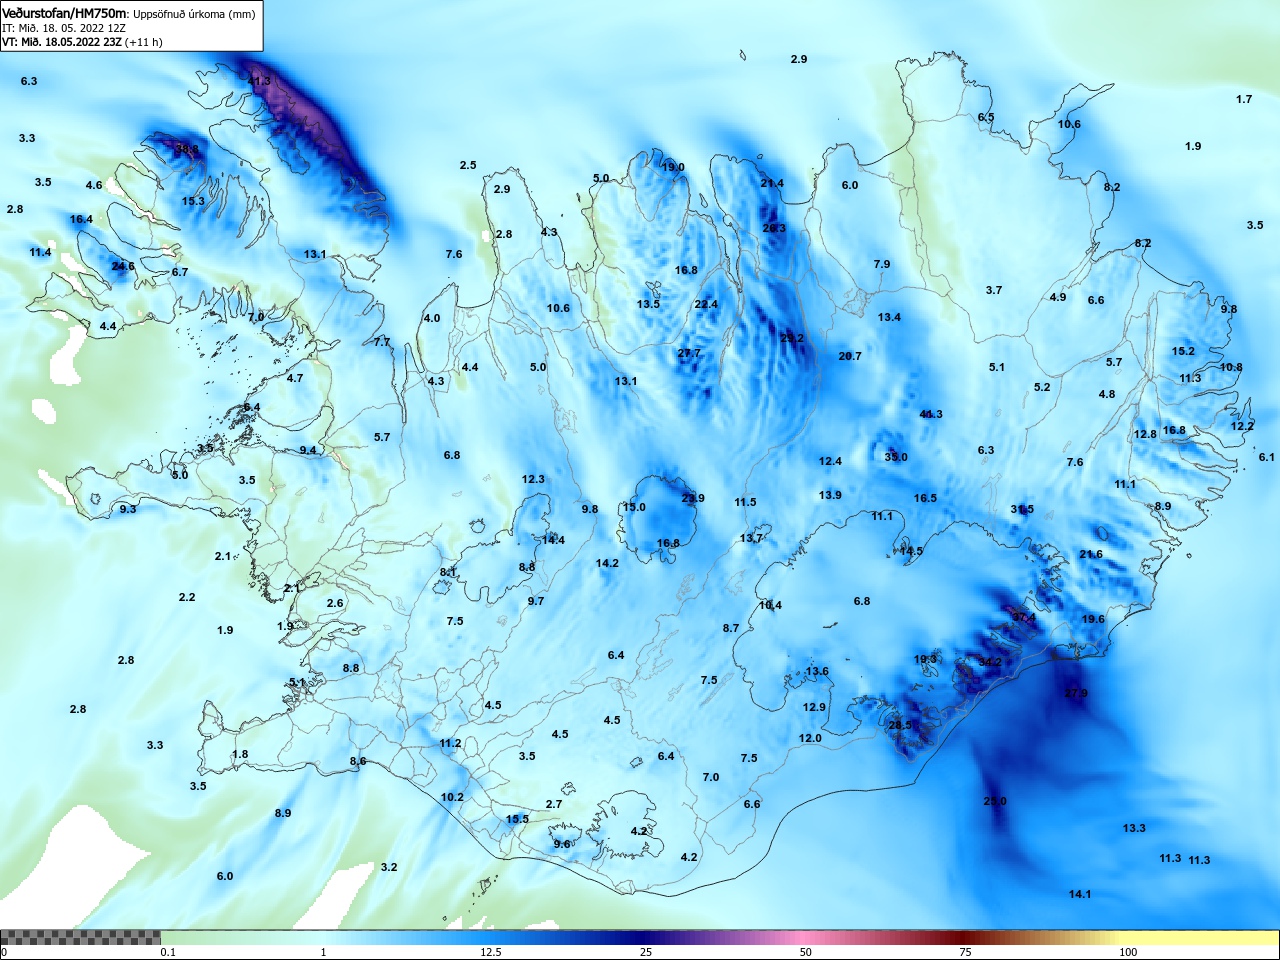Screen dimensions: 1280x960
Task: Click the 37.4 precipitation value
Action: click(x=1024, y=618)
